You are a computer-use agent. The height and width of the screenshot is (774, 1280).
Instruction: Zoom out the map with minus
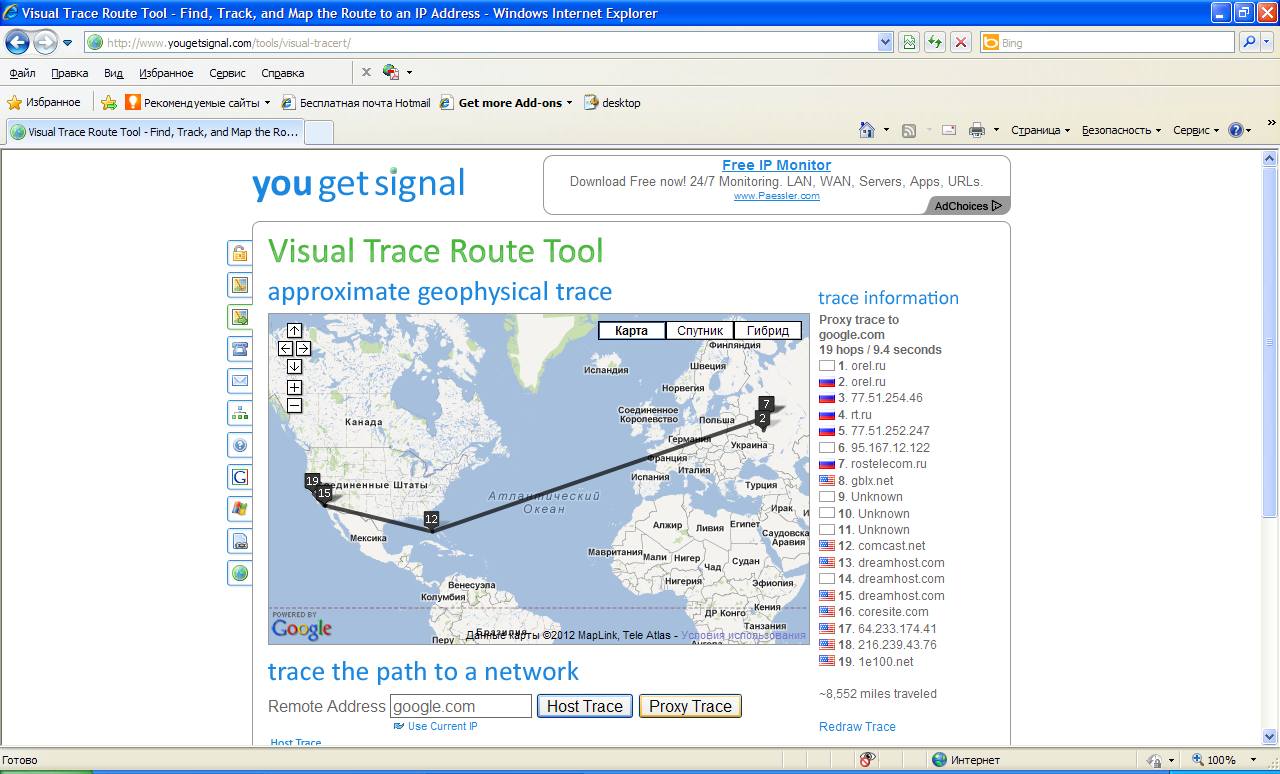294,406
